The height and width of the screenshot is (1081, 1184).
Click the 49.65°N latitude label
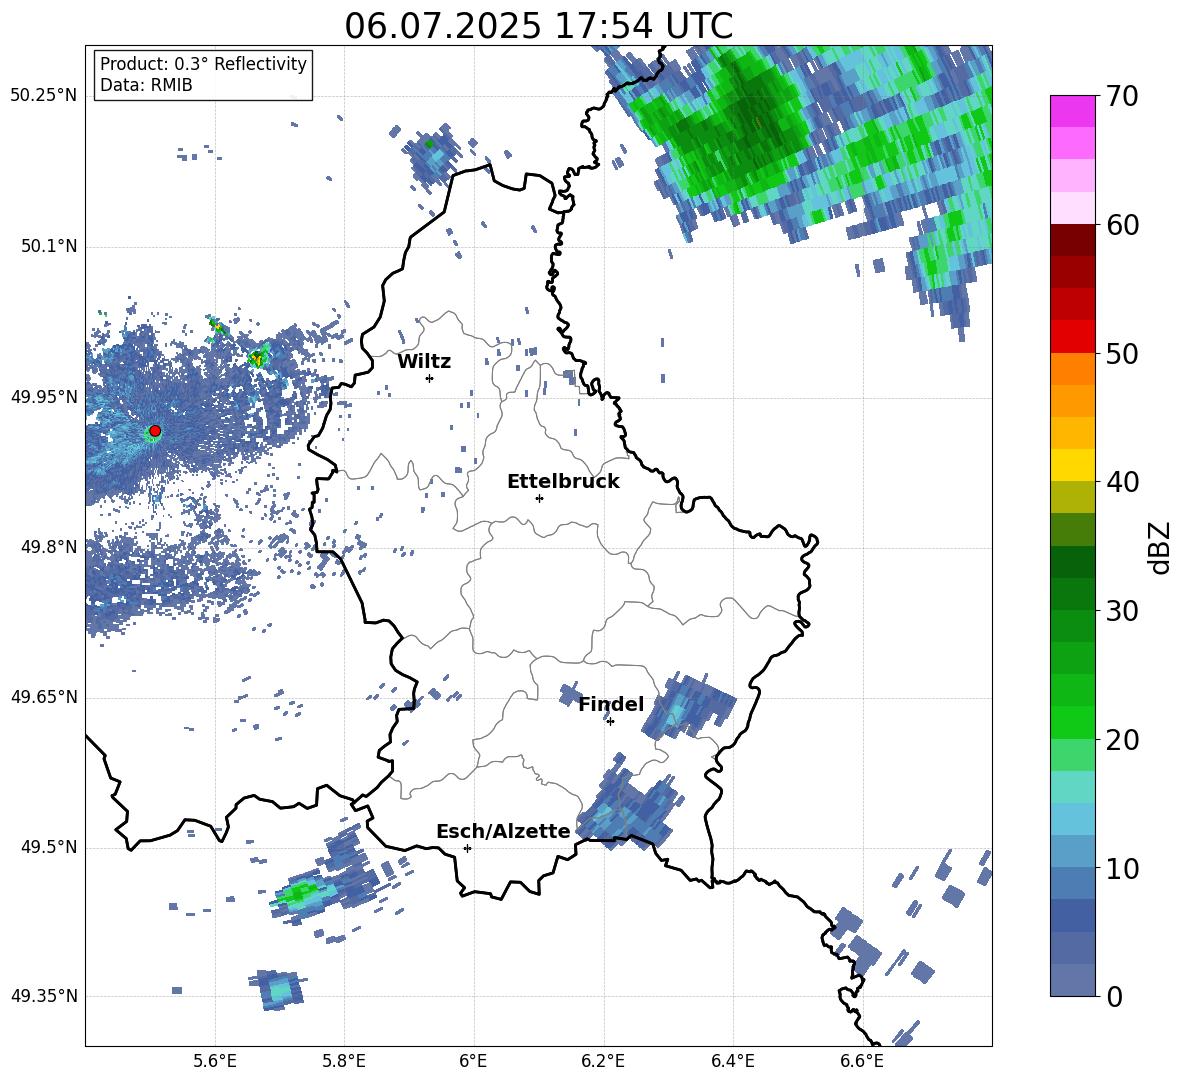[44, 697]
